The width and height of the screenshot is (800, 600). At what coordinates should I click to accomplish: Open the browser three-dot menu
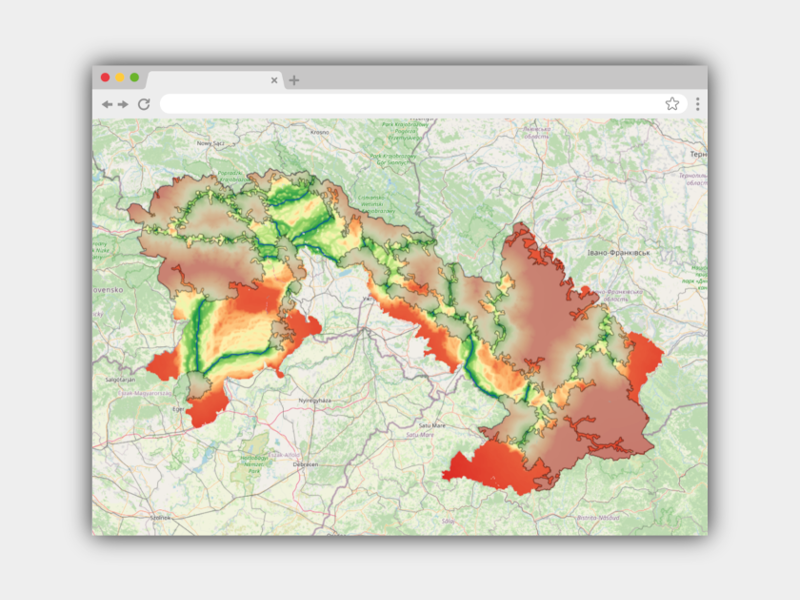(697, 104)
